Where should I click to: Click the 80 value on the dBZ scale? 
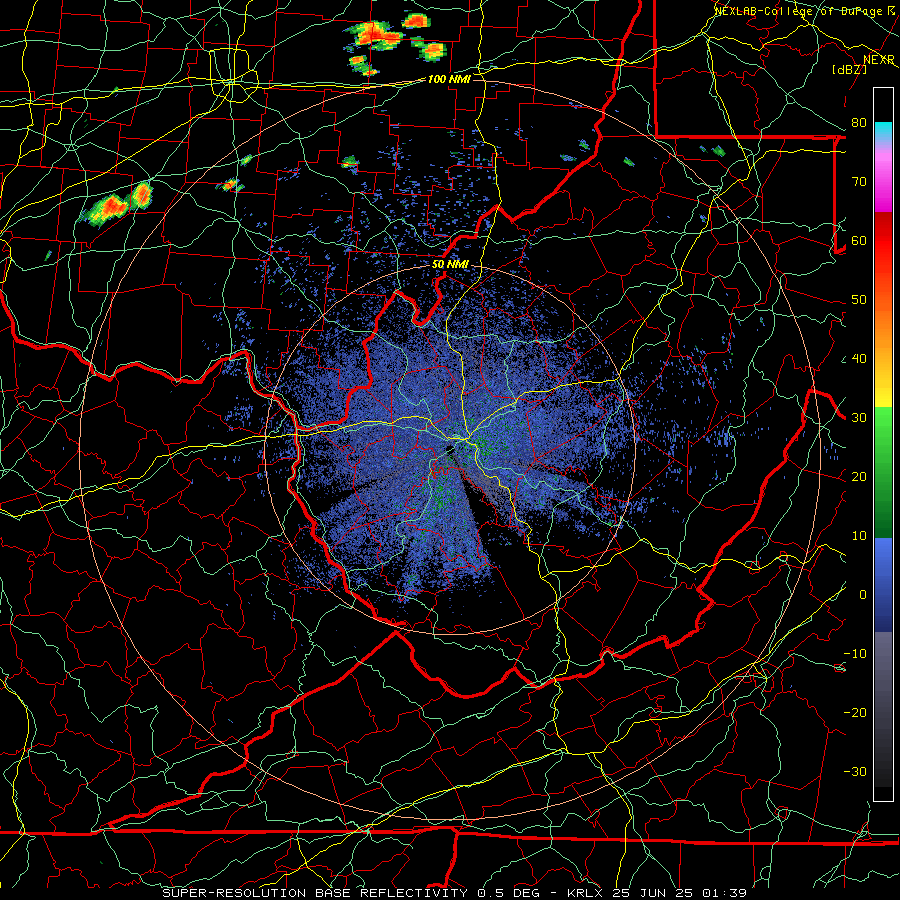[859, 122]
